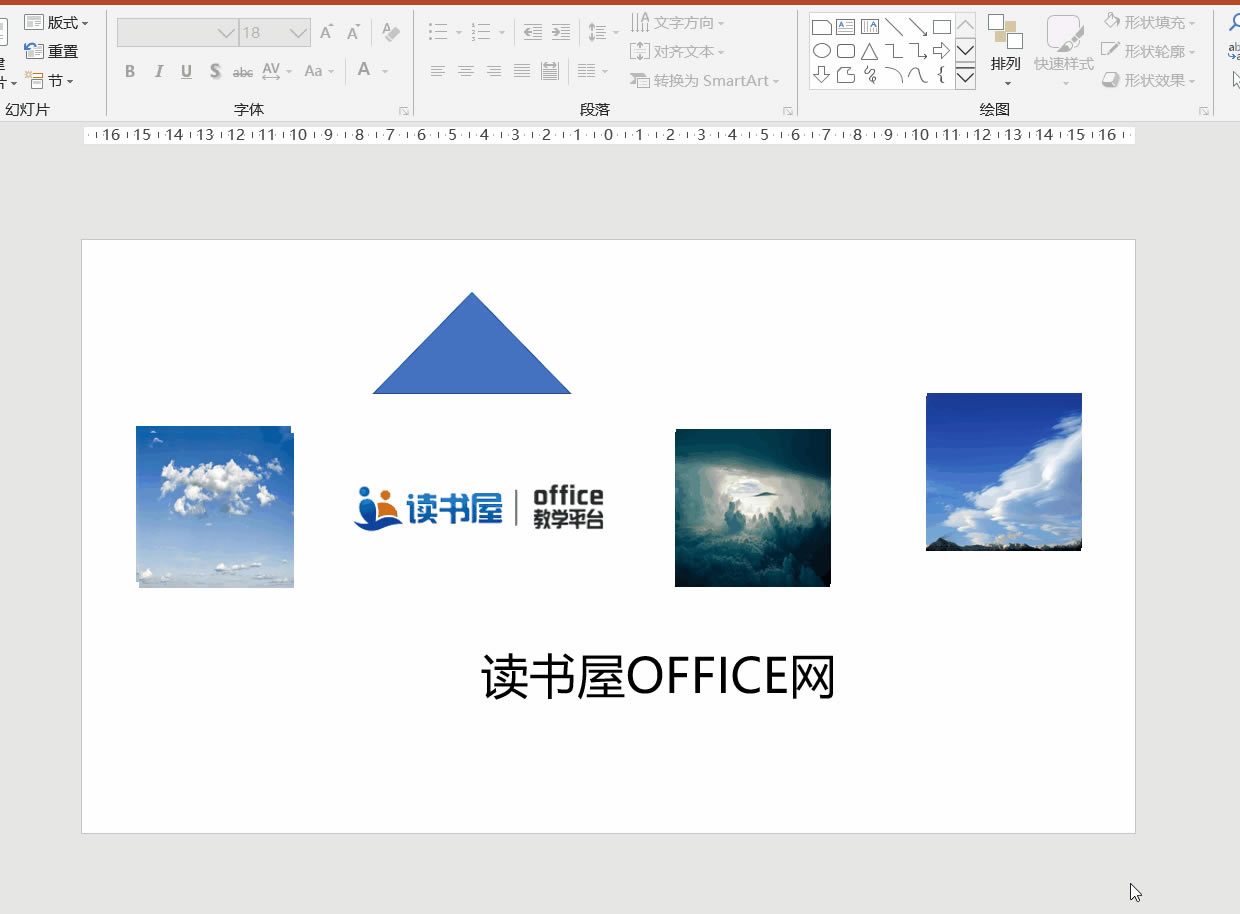Toggle underline formatting
Image resolution: width=1240 pixels, height=914 pixels.
[186, 71]
